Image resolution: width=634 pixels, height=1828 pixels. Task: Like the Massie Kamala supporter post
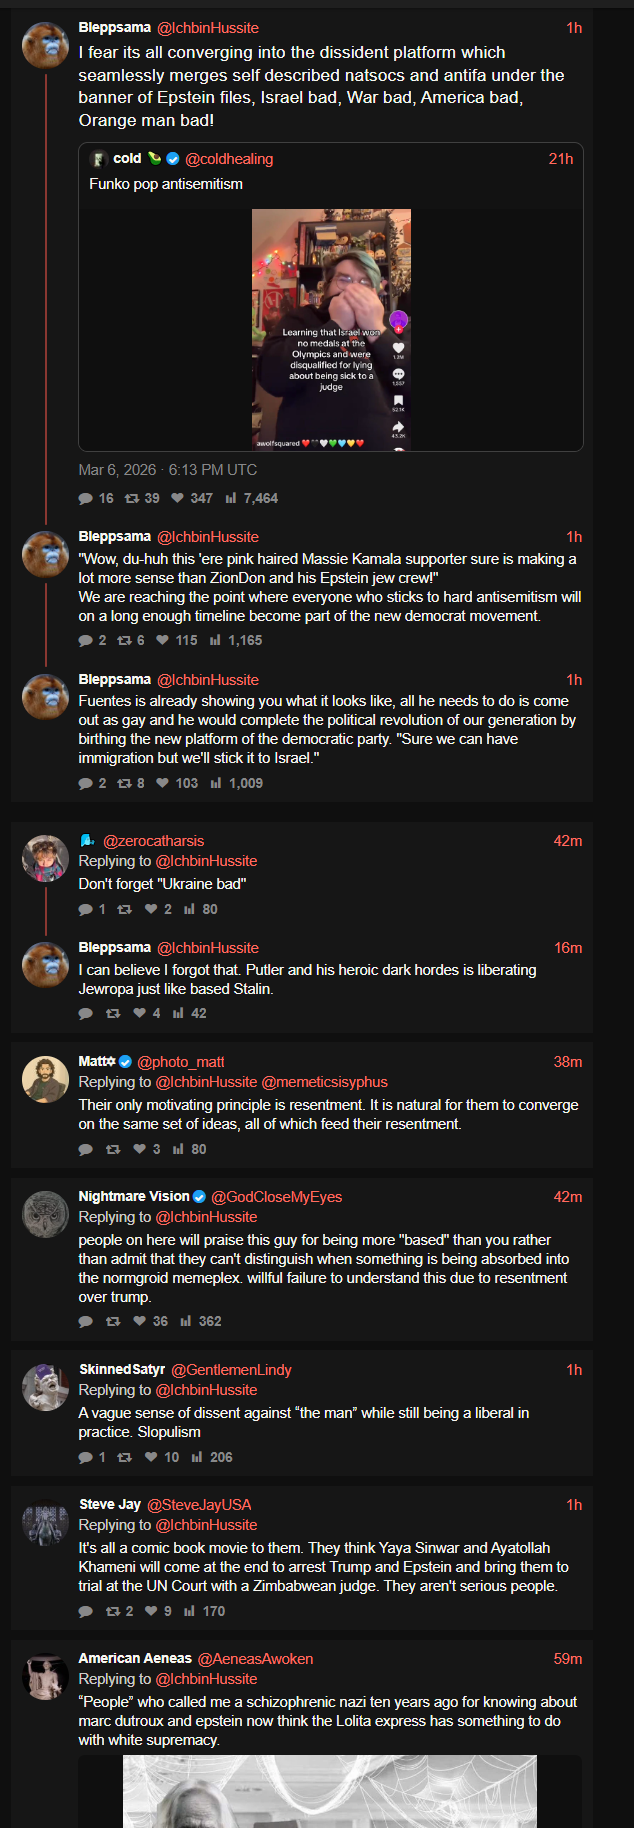pos(163,640)
